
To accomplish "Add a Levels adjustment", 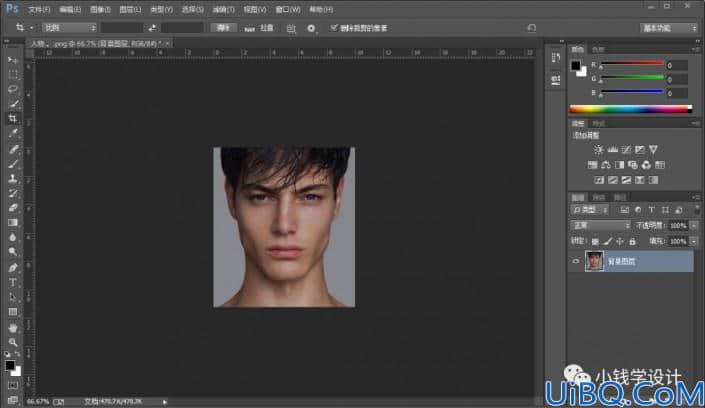I will tap(612, 149).
